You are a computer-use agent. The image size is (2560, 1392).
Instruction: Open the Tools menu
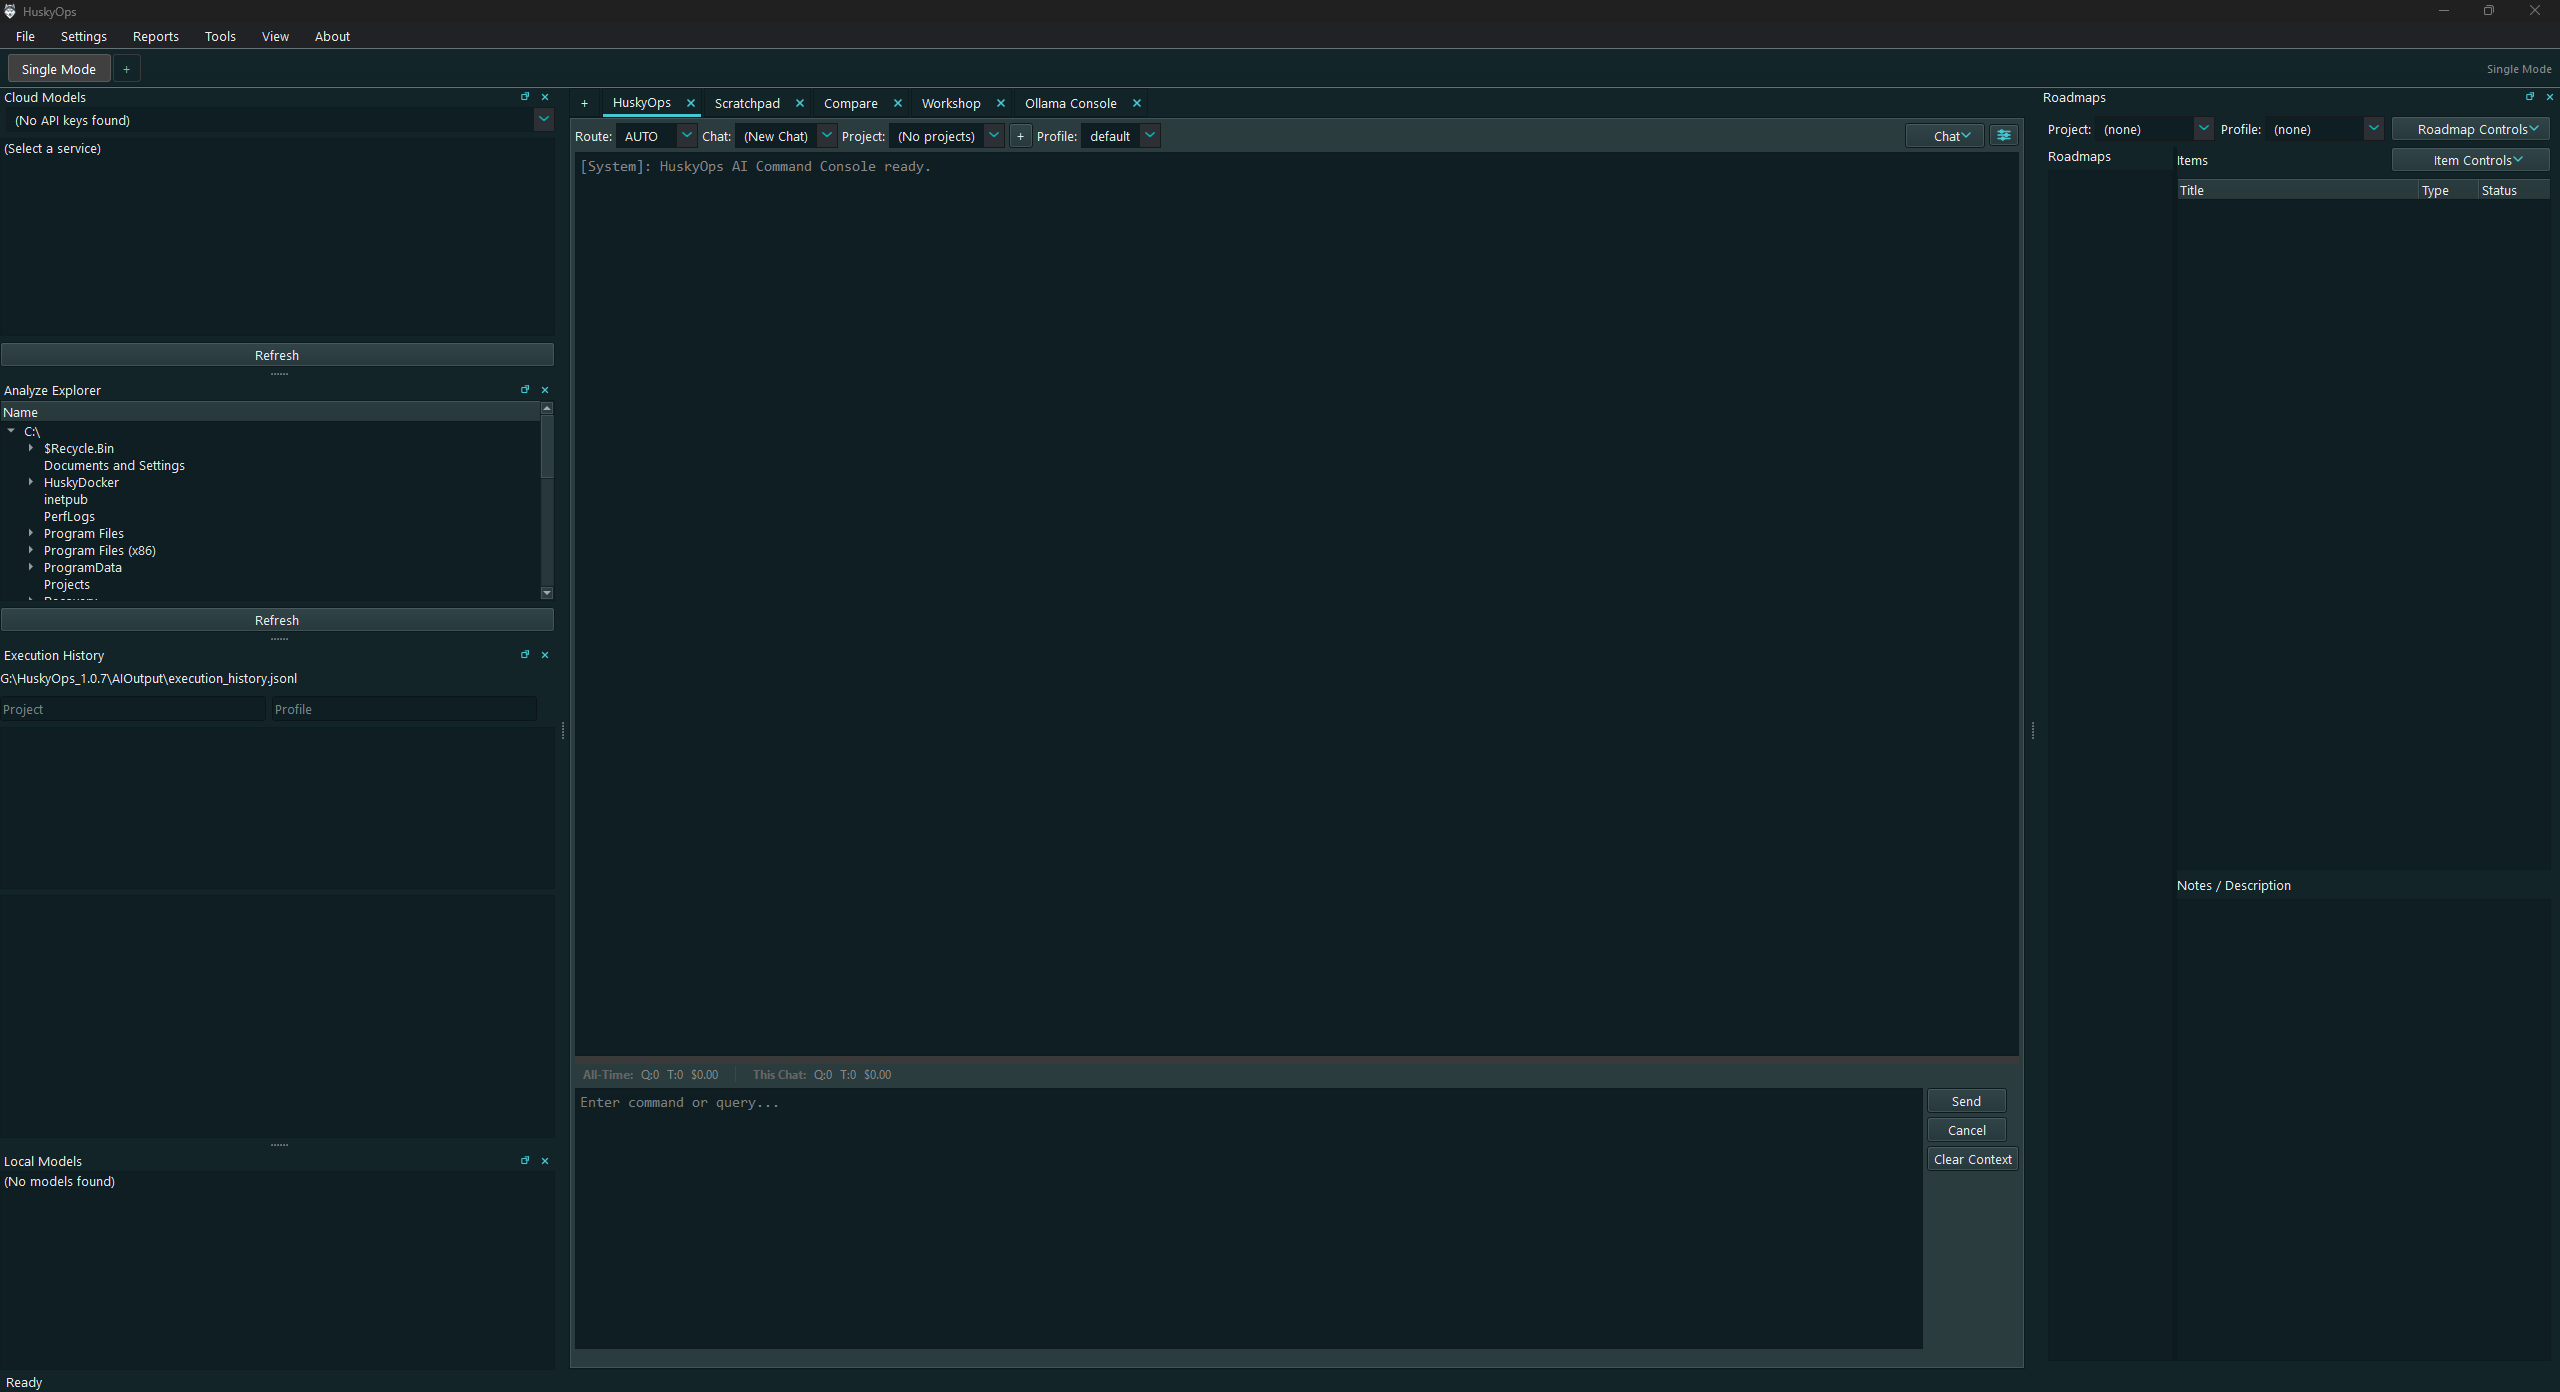pyautogui.click(x=220, y=36)
